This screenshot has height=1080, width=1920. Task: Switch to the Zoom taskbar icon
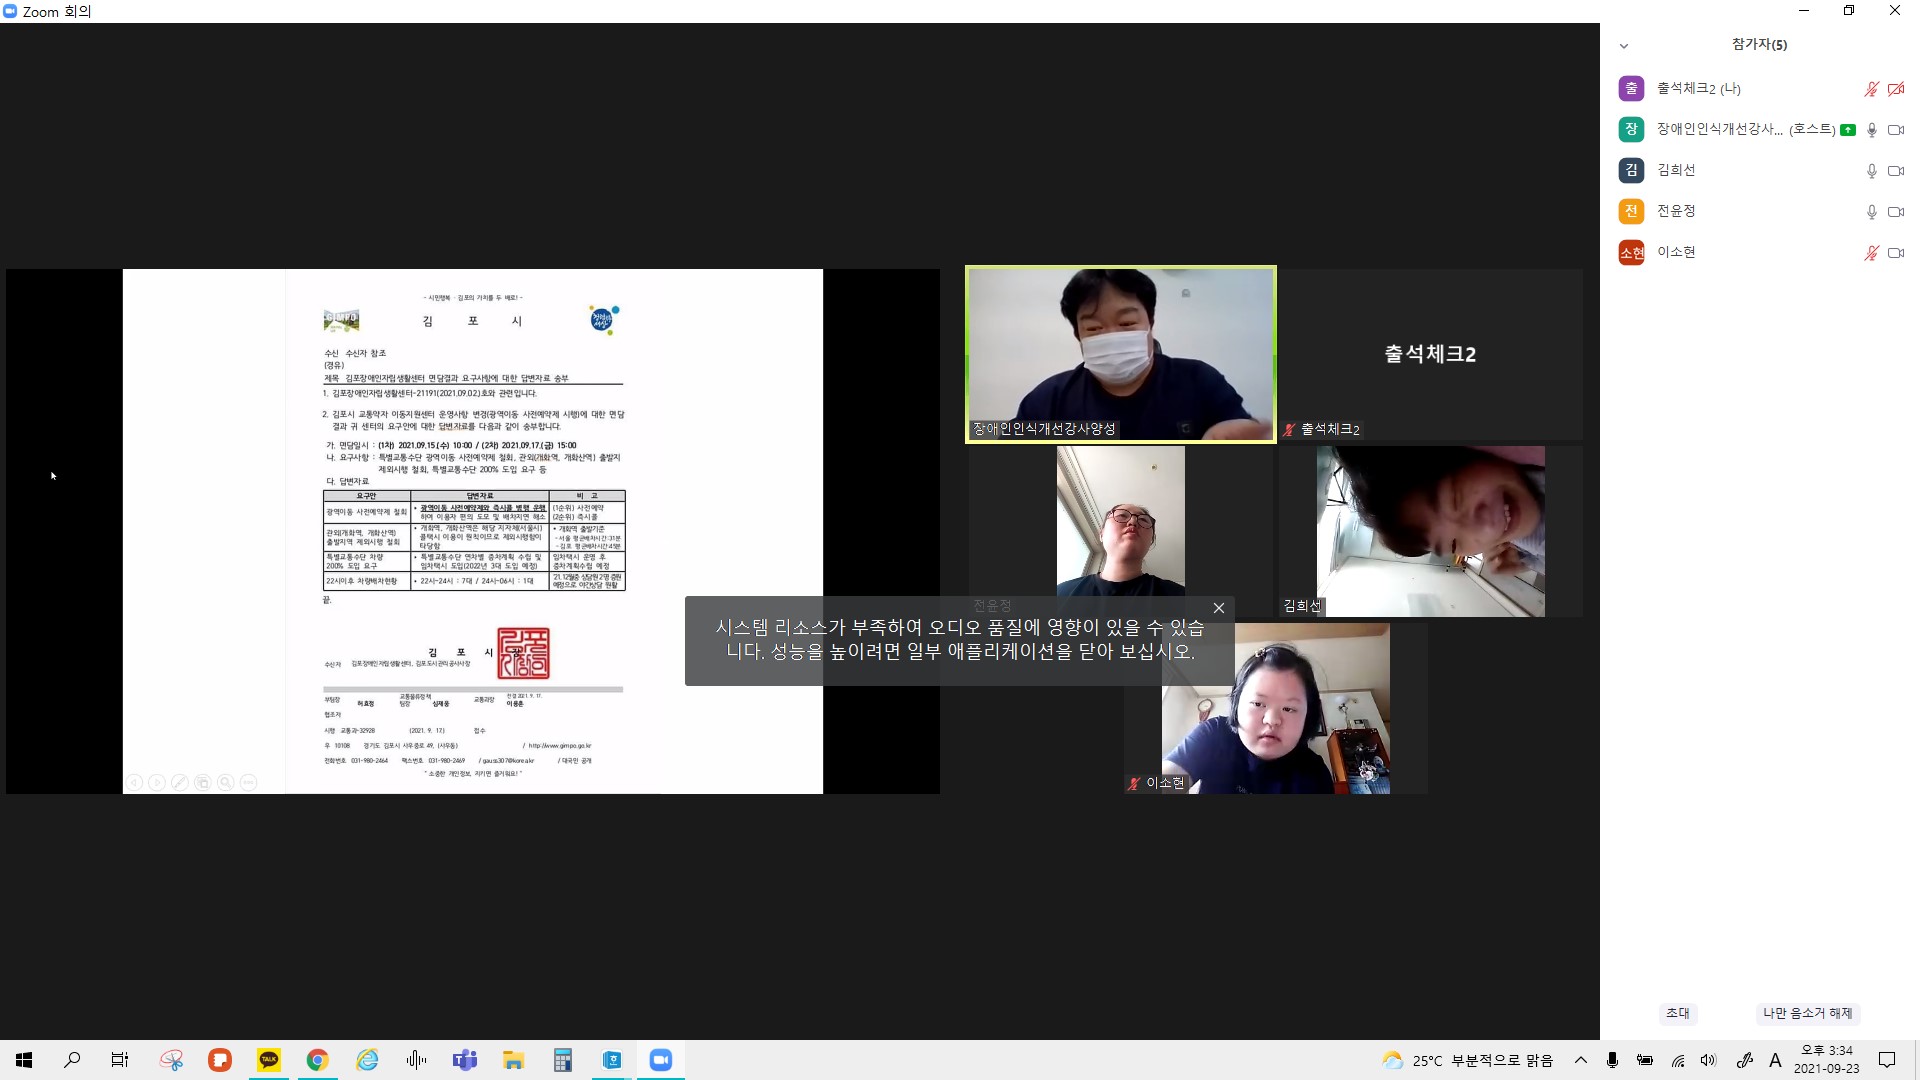click(661, 1060)
